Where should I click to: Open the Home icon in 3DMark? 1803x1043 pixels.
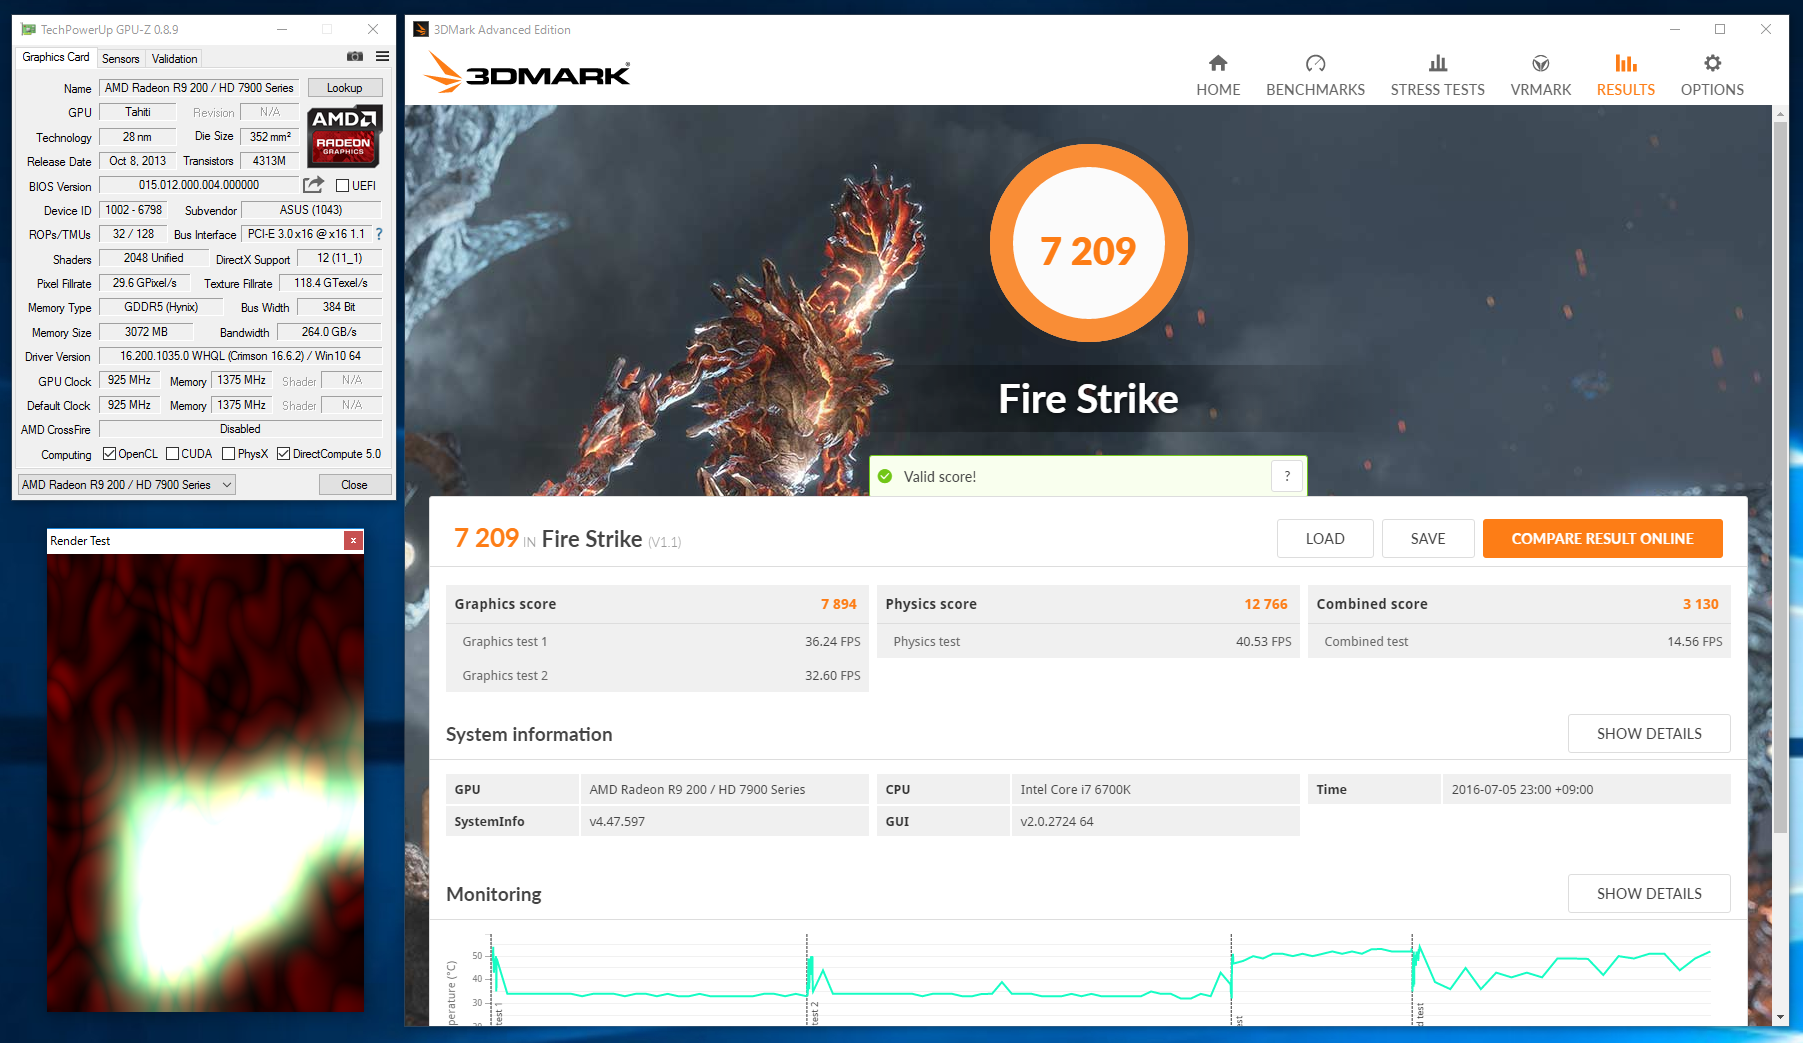tap(1218, 63)
